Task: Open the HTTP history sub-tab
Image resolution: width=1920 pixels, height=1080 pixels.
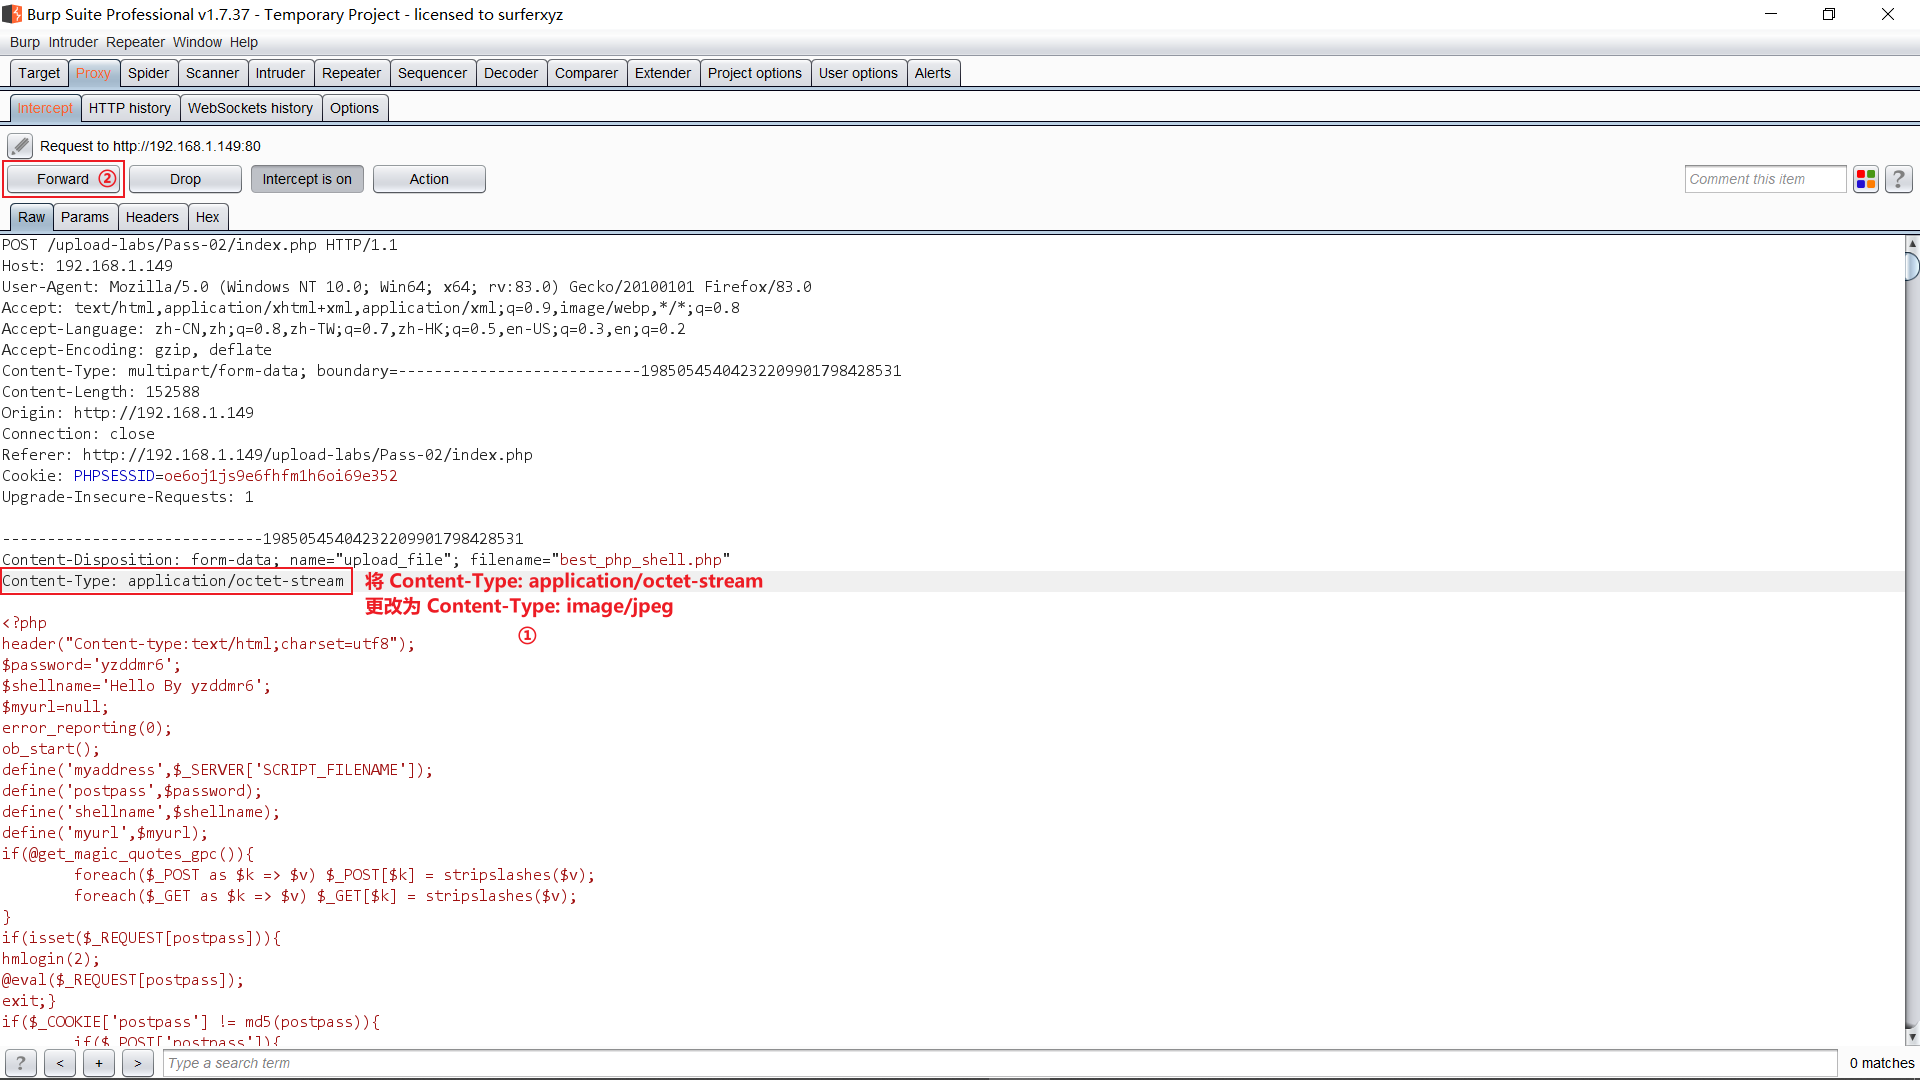Action: (x=130, y=108)
